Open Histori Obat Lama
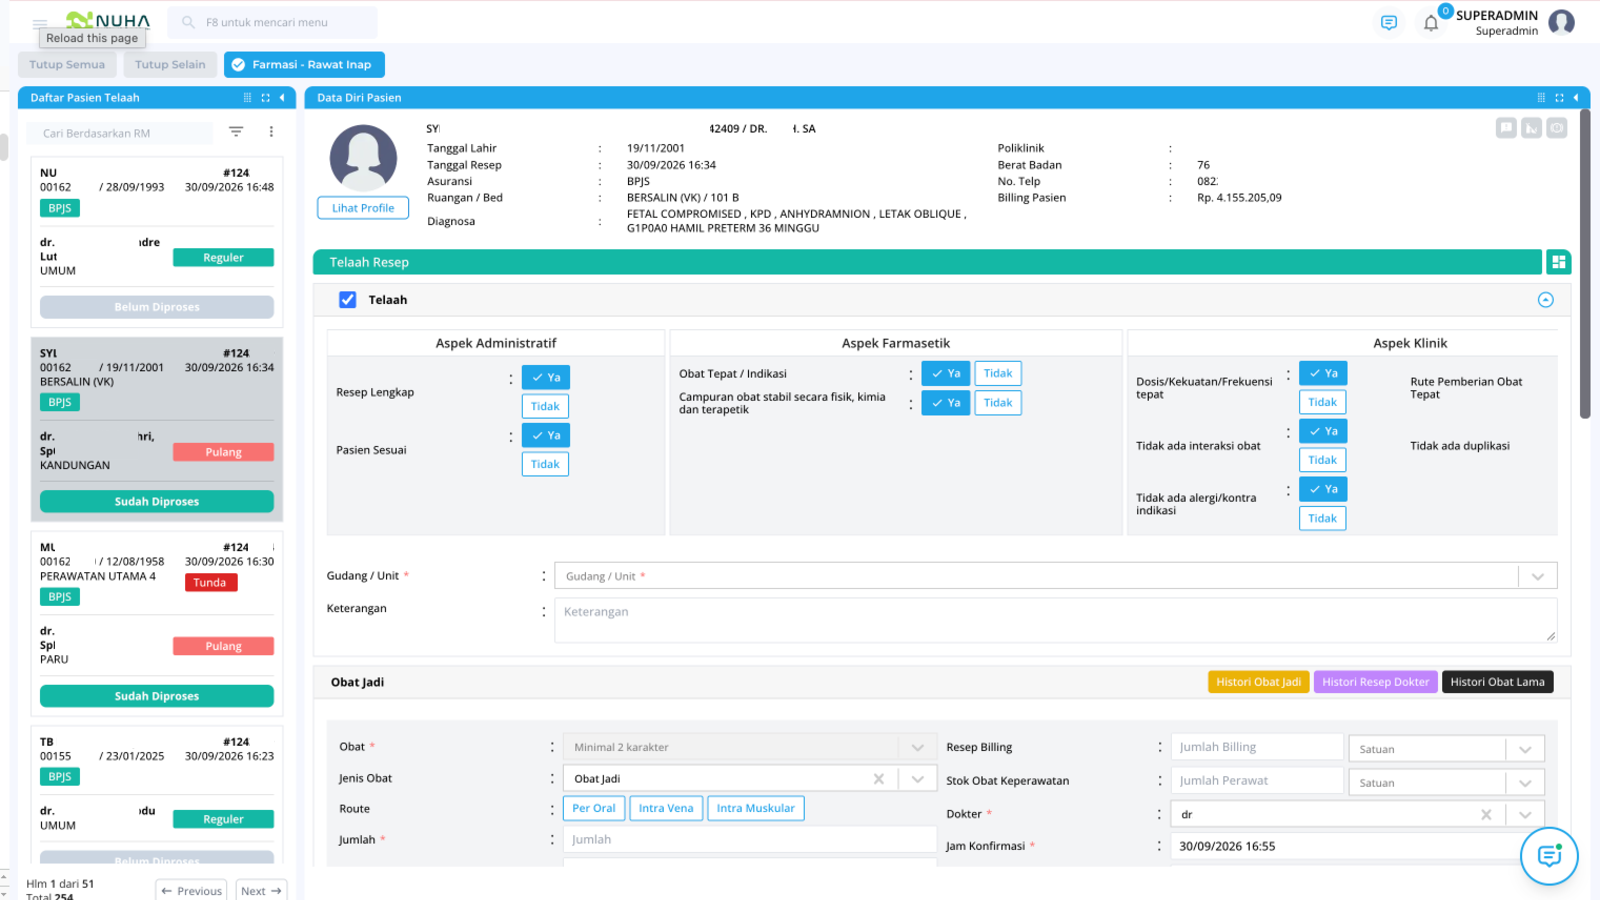This screenshot has width=1600, height=900. (1497, 682)
